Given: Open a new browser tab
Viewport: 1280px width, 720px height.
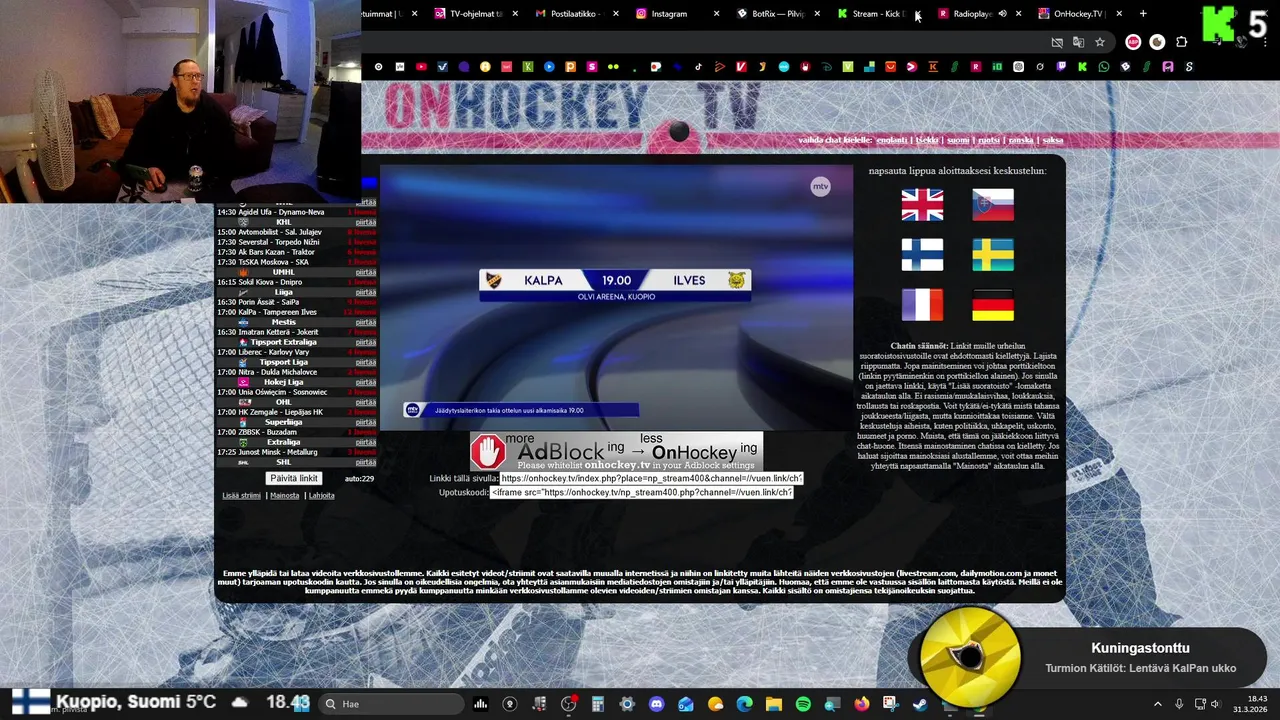Looking at the screenshot, I should pos(1143,14).
